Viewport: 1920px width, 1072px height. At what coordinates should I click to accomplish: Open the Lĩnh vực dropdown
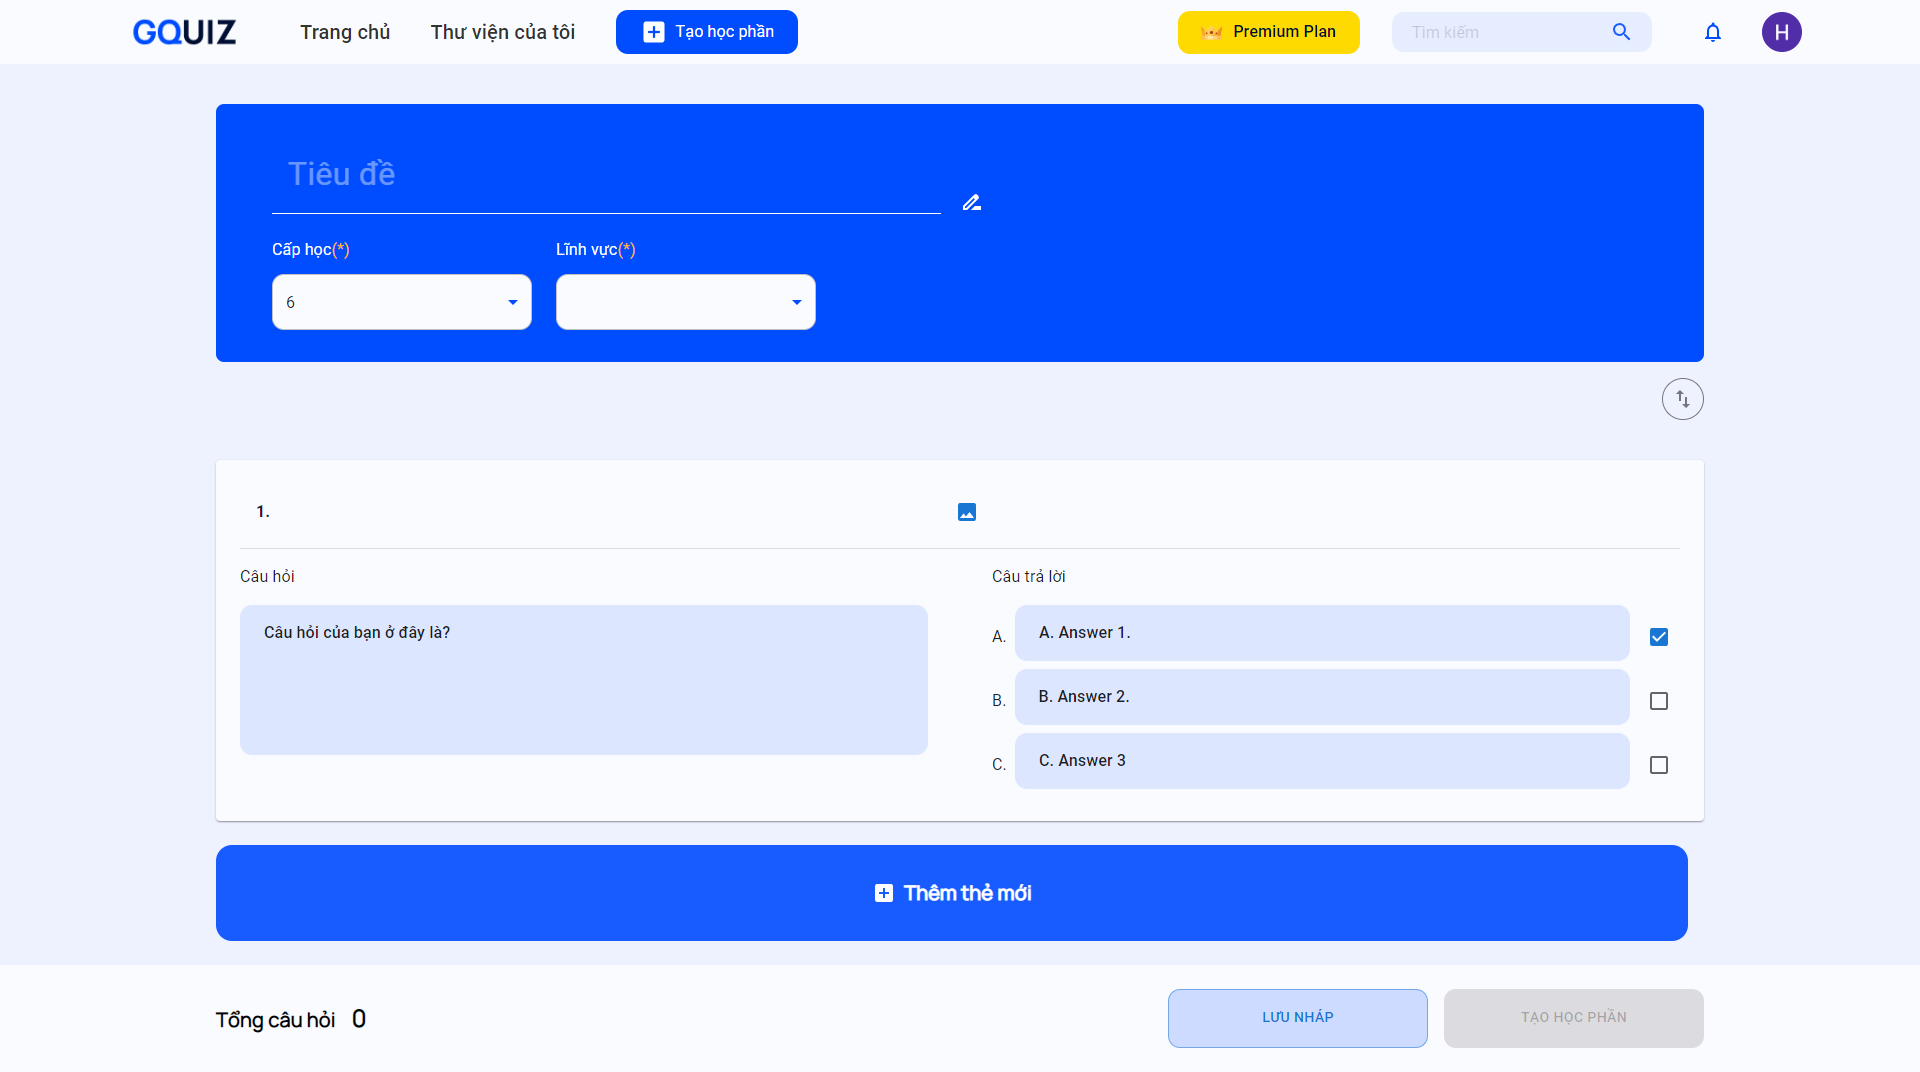coord(685,302)
